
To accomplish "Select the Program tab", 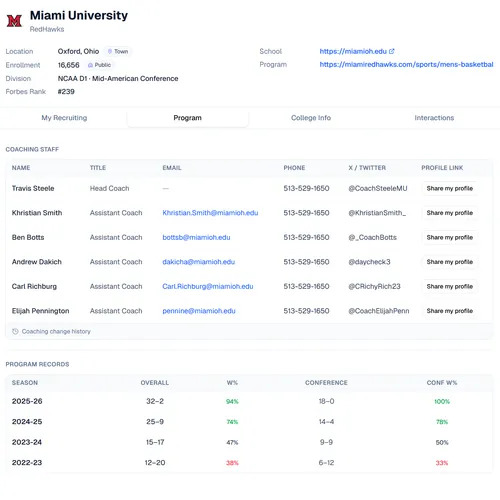I will click(x=187, y=118).
